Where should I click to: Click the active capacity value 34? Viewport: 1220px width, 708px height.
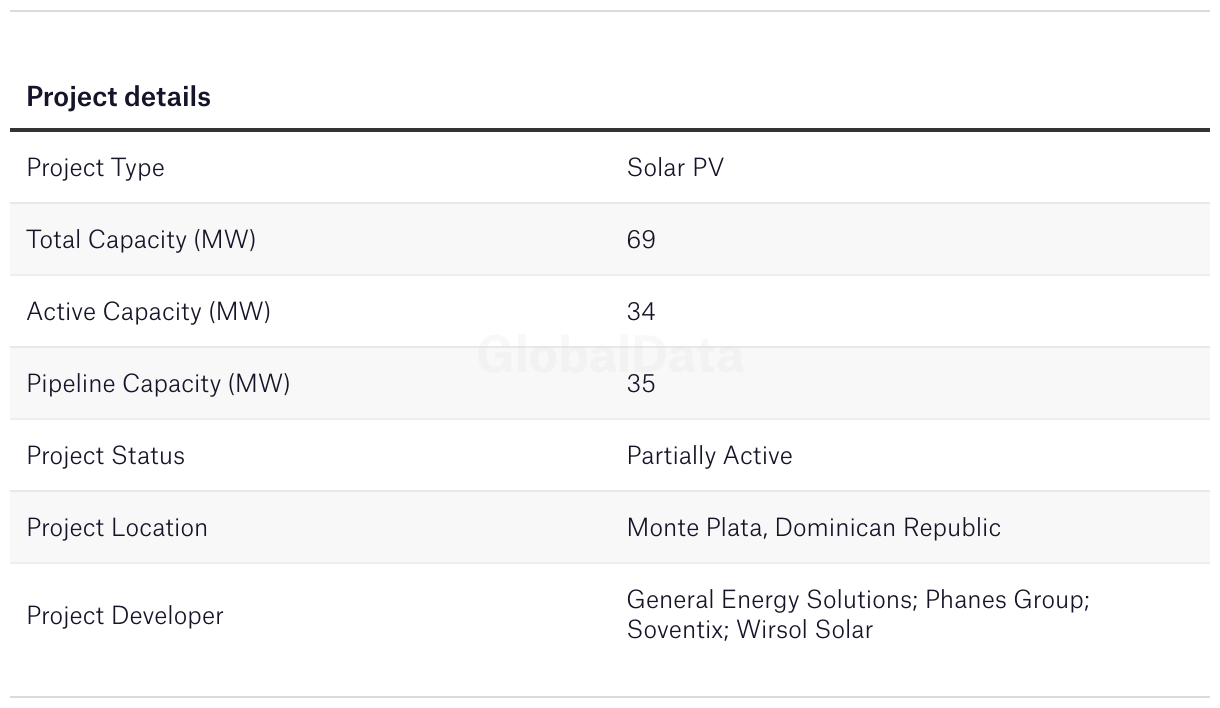click(x=641, y=312)
